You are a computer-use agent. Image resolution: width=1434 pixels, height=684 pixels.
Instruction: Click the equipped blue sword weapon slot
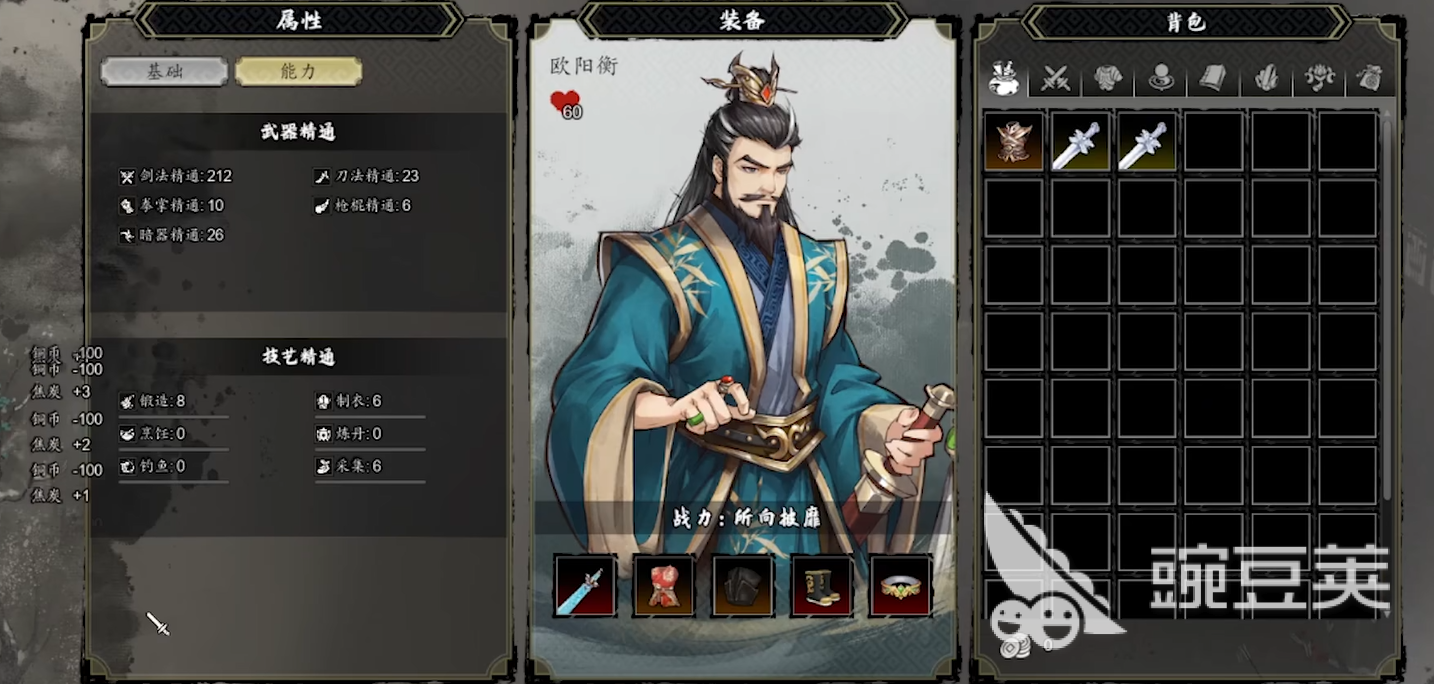(x=585, y=585)
